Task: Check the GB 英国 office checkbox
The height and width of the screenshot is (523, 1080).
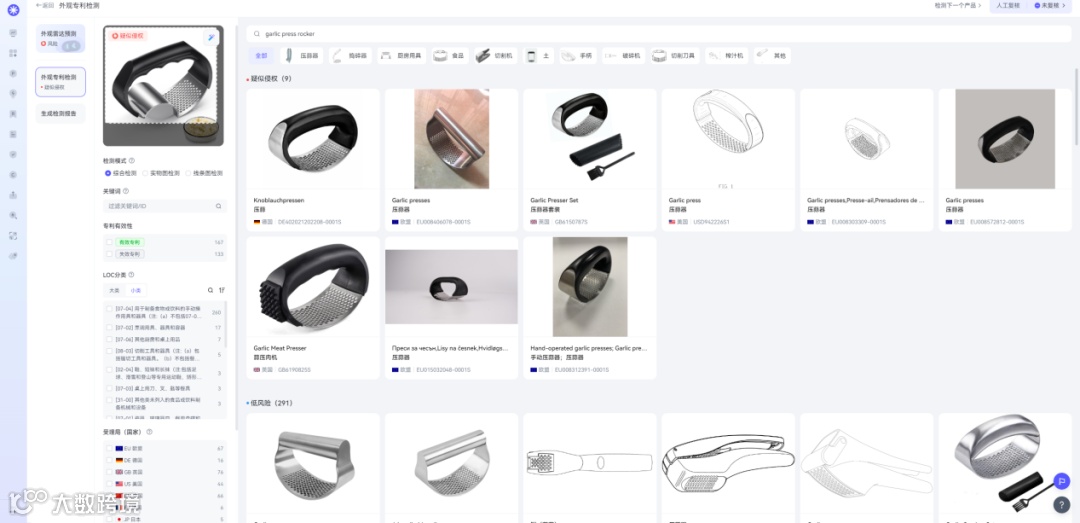Action: (x=109, y=472)
